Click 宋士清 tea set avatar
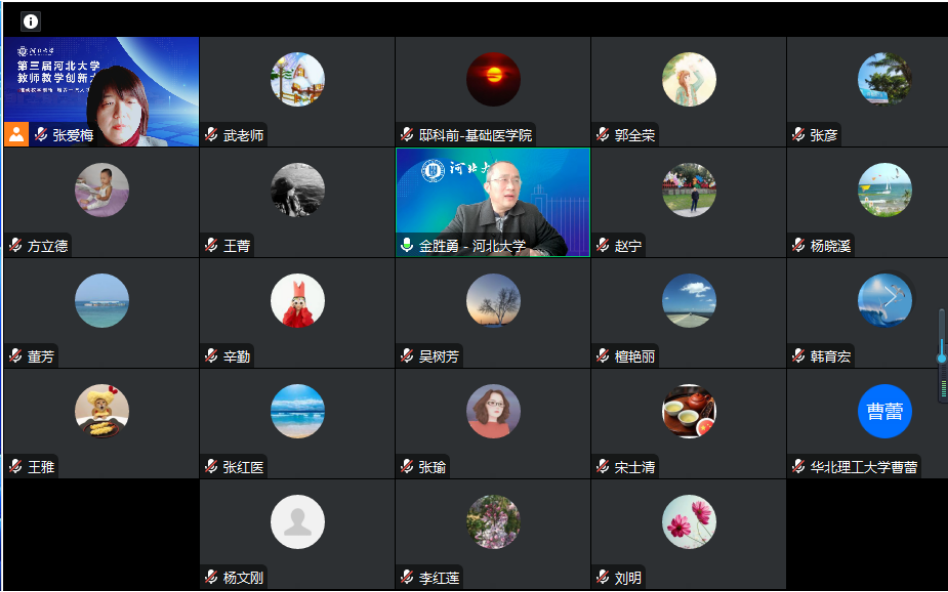This screenshot has width=948, height=592. [689, 411]
